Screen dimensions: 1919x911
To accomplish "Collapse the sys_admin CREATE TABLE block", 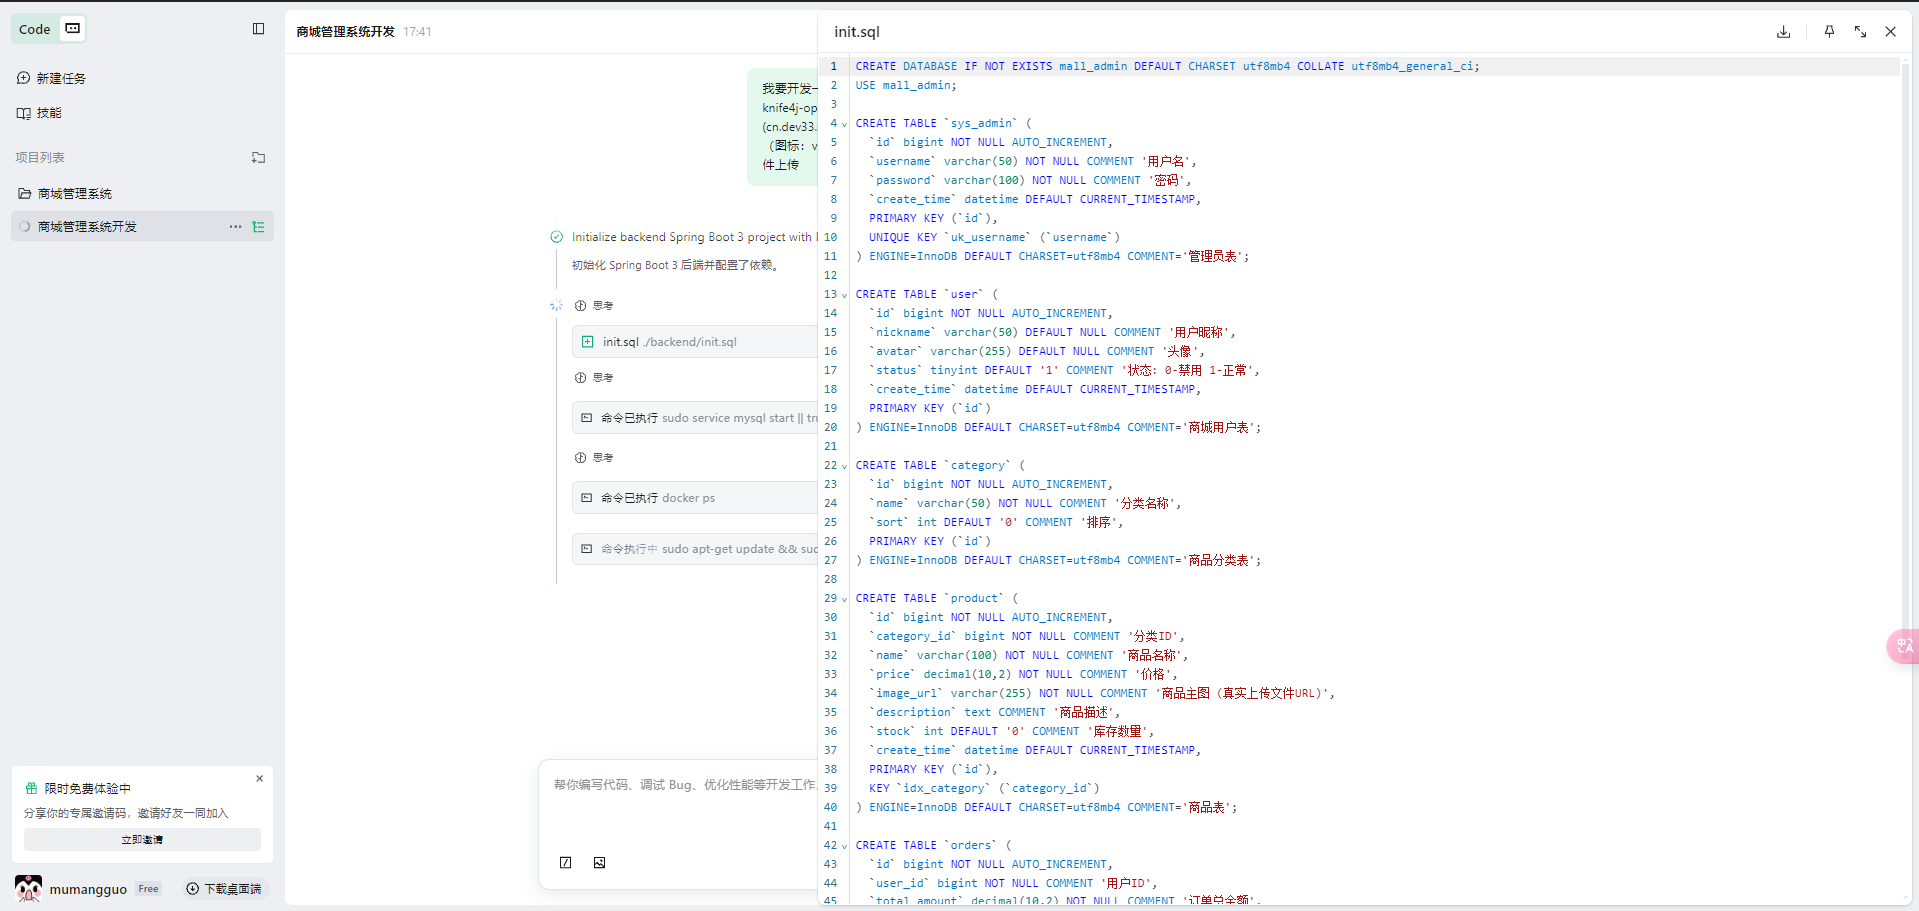I will 844,125.
